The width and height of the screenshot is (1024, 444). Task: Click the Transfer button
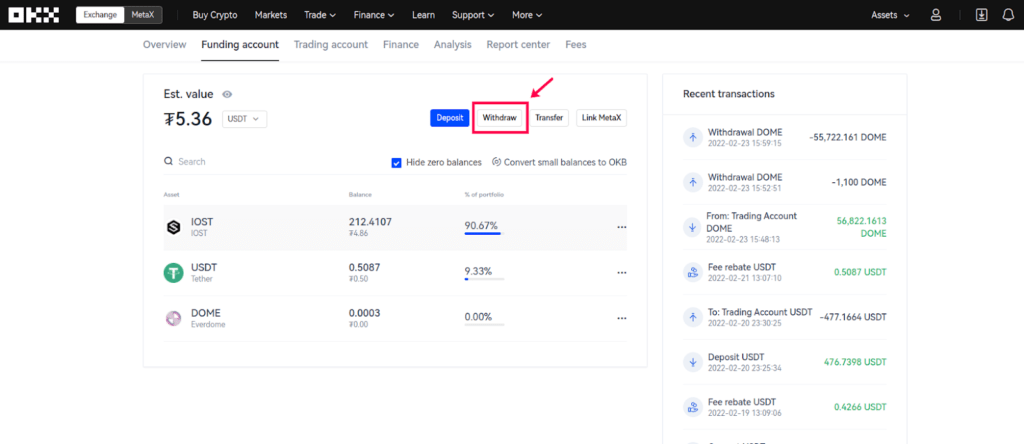pyautogui.click(x=549, y=118)
